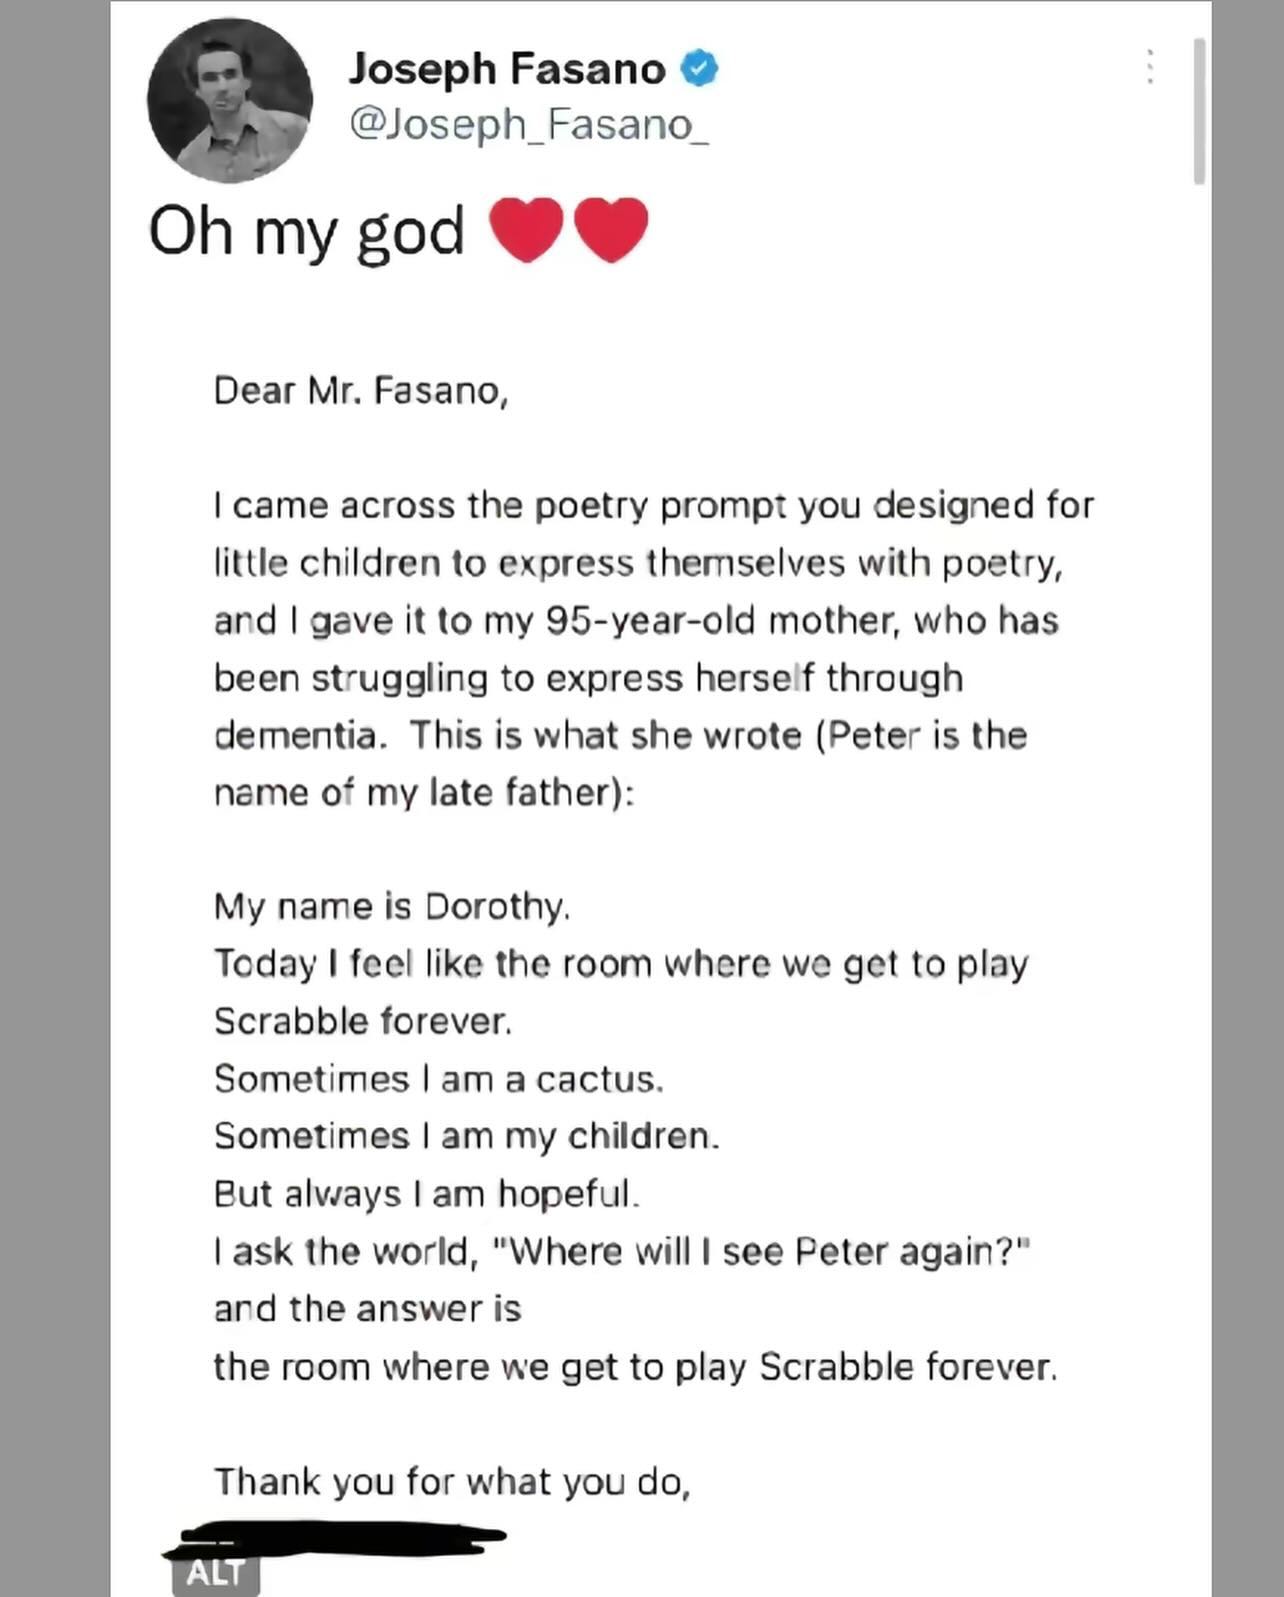Screen dimensions: 1284x1597
Task: Click the blue verified checkmark badge
Action: [700, 69]
